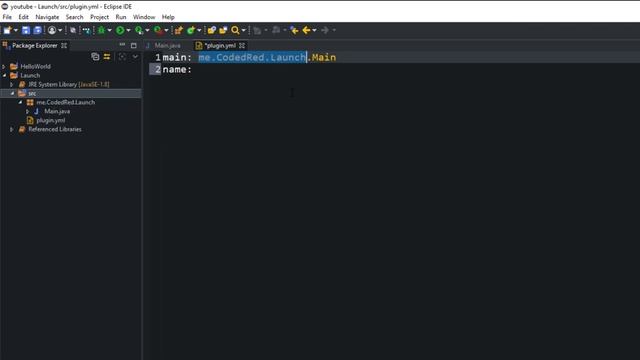Select Main.java in Package Explorer

57,111
